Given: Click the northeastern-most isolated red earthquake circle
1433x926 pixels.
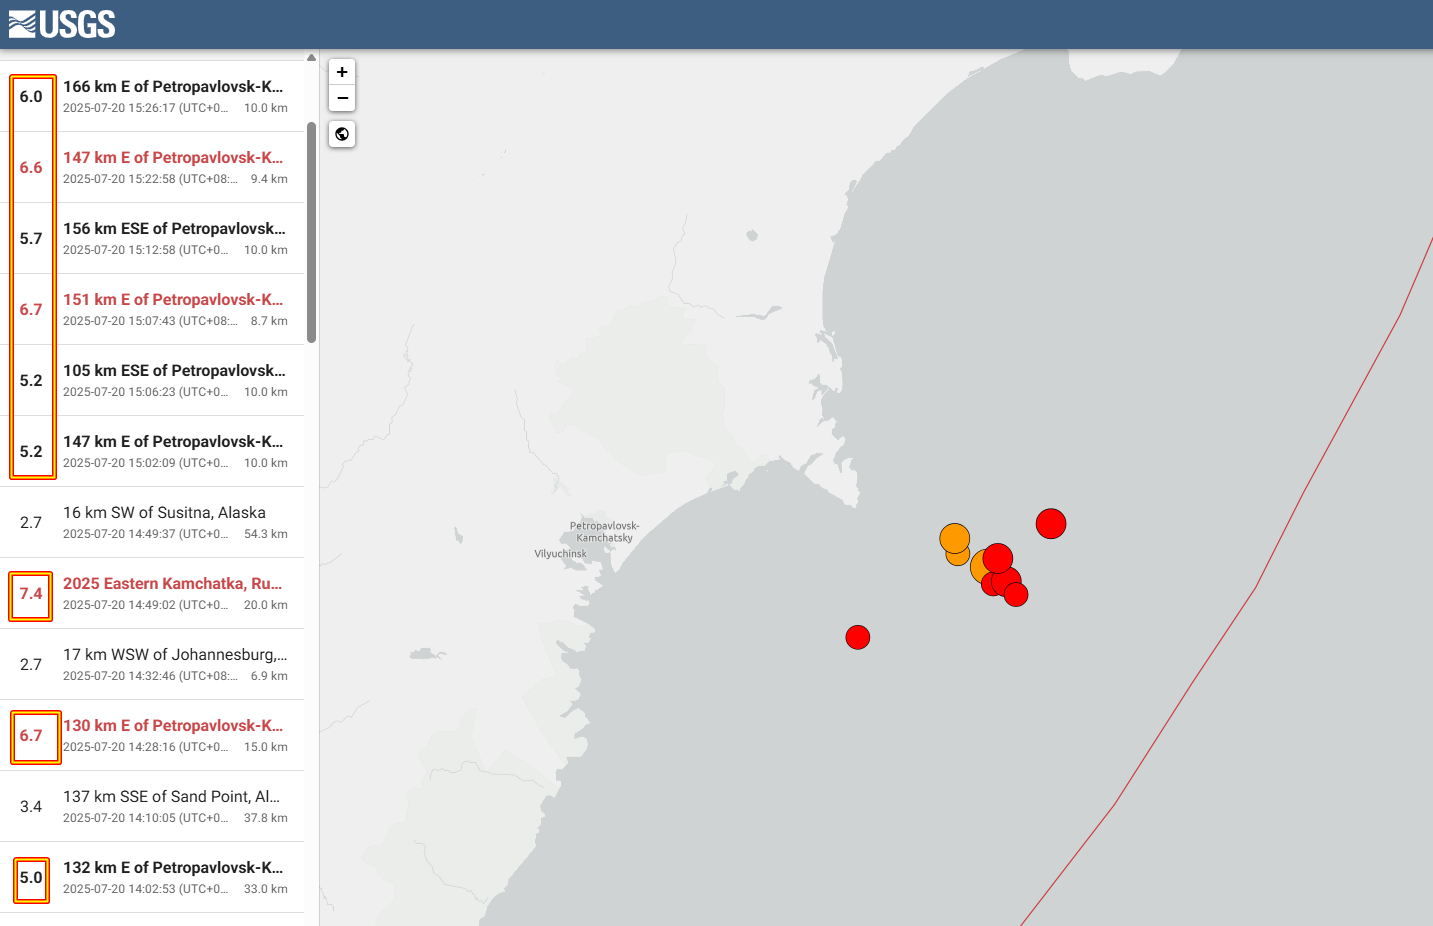Looking at the screenshot, I should [1050, 523].
